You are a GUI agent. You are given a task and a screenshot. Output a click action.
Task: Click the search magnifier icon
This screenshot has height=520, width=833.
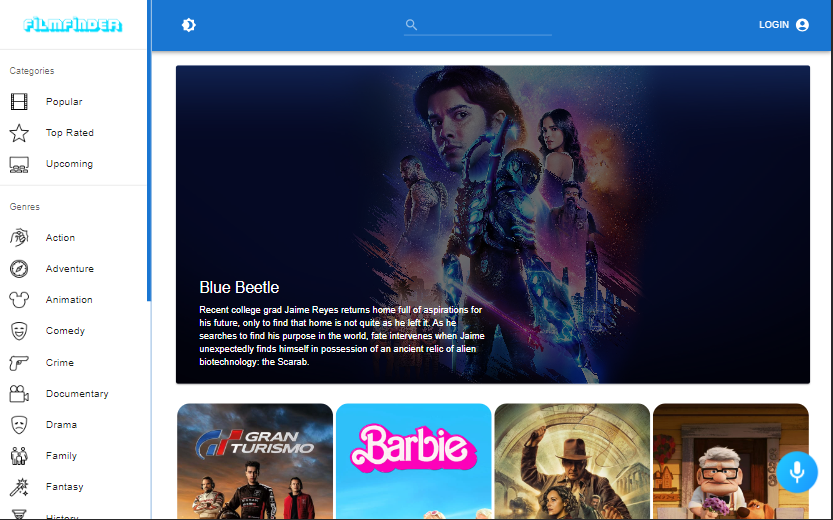[411, 24]
